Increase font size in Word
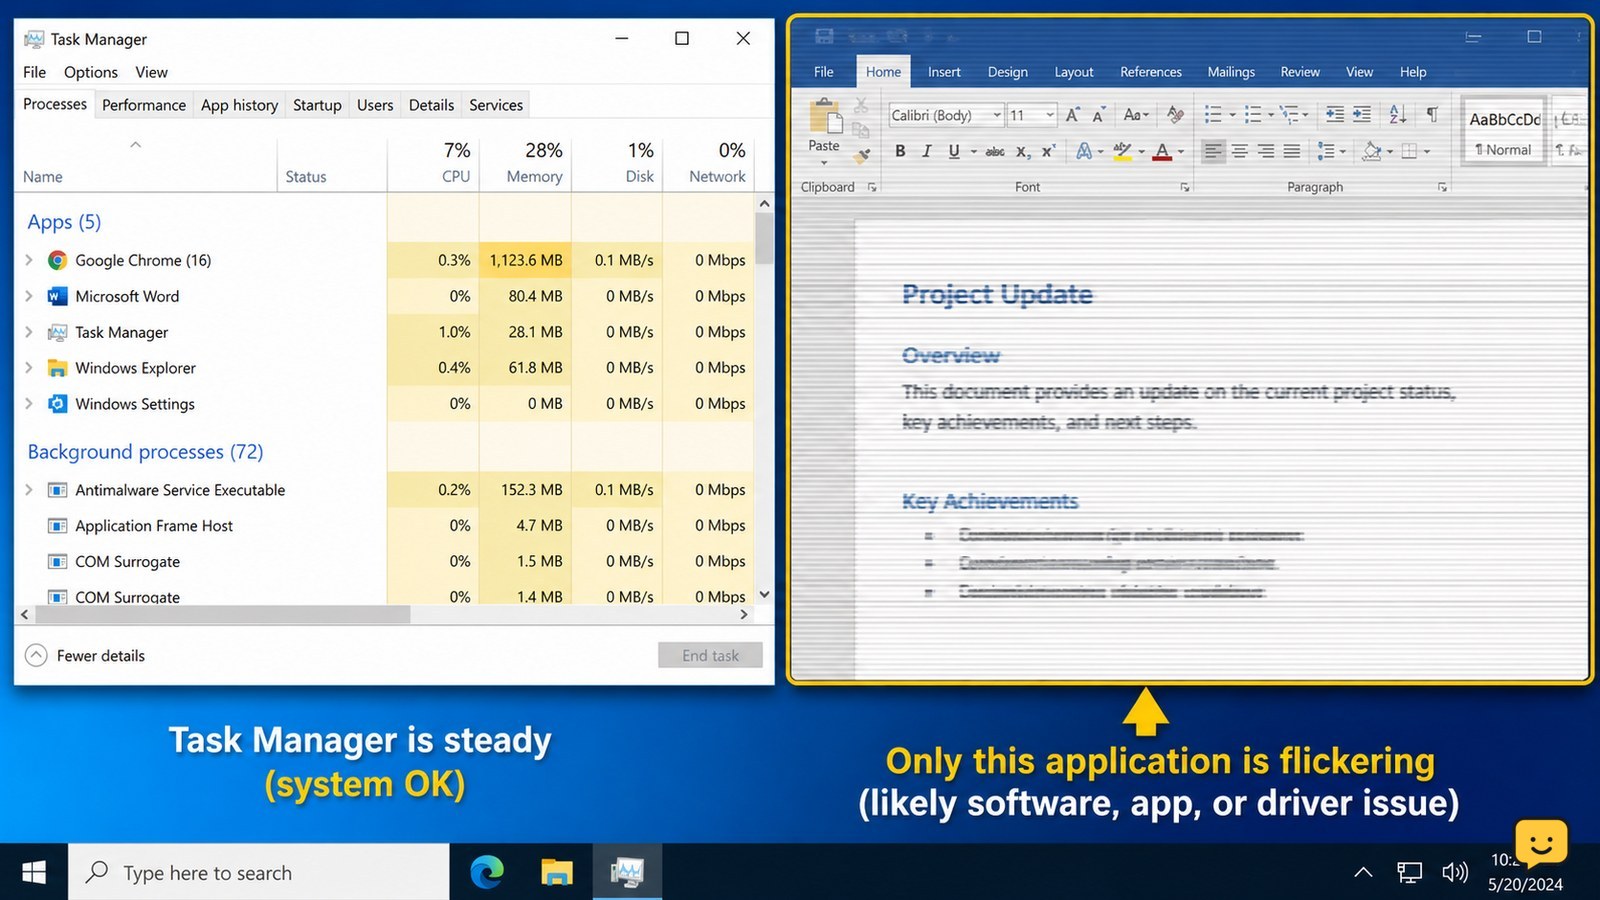The image size is (1600, 900). (x=1072, y=115)
